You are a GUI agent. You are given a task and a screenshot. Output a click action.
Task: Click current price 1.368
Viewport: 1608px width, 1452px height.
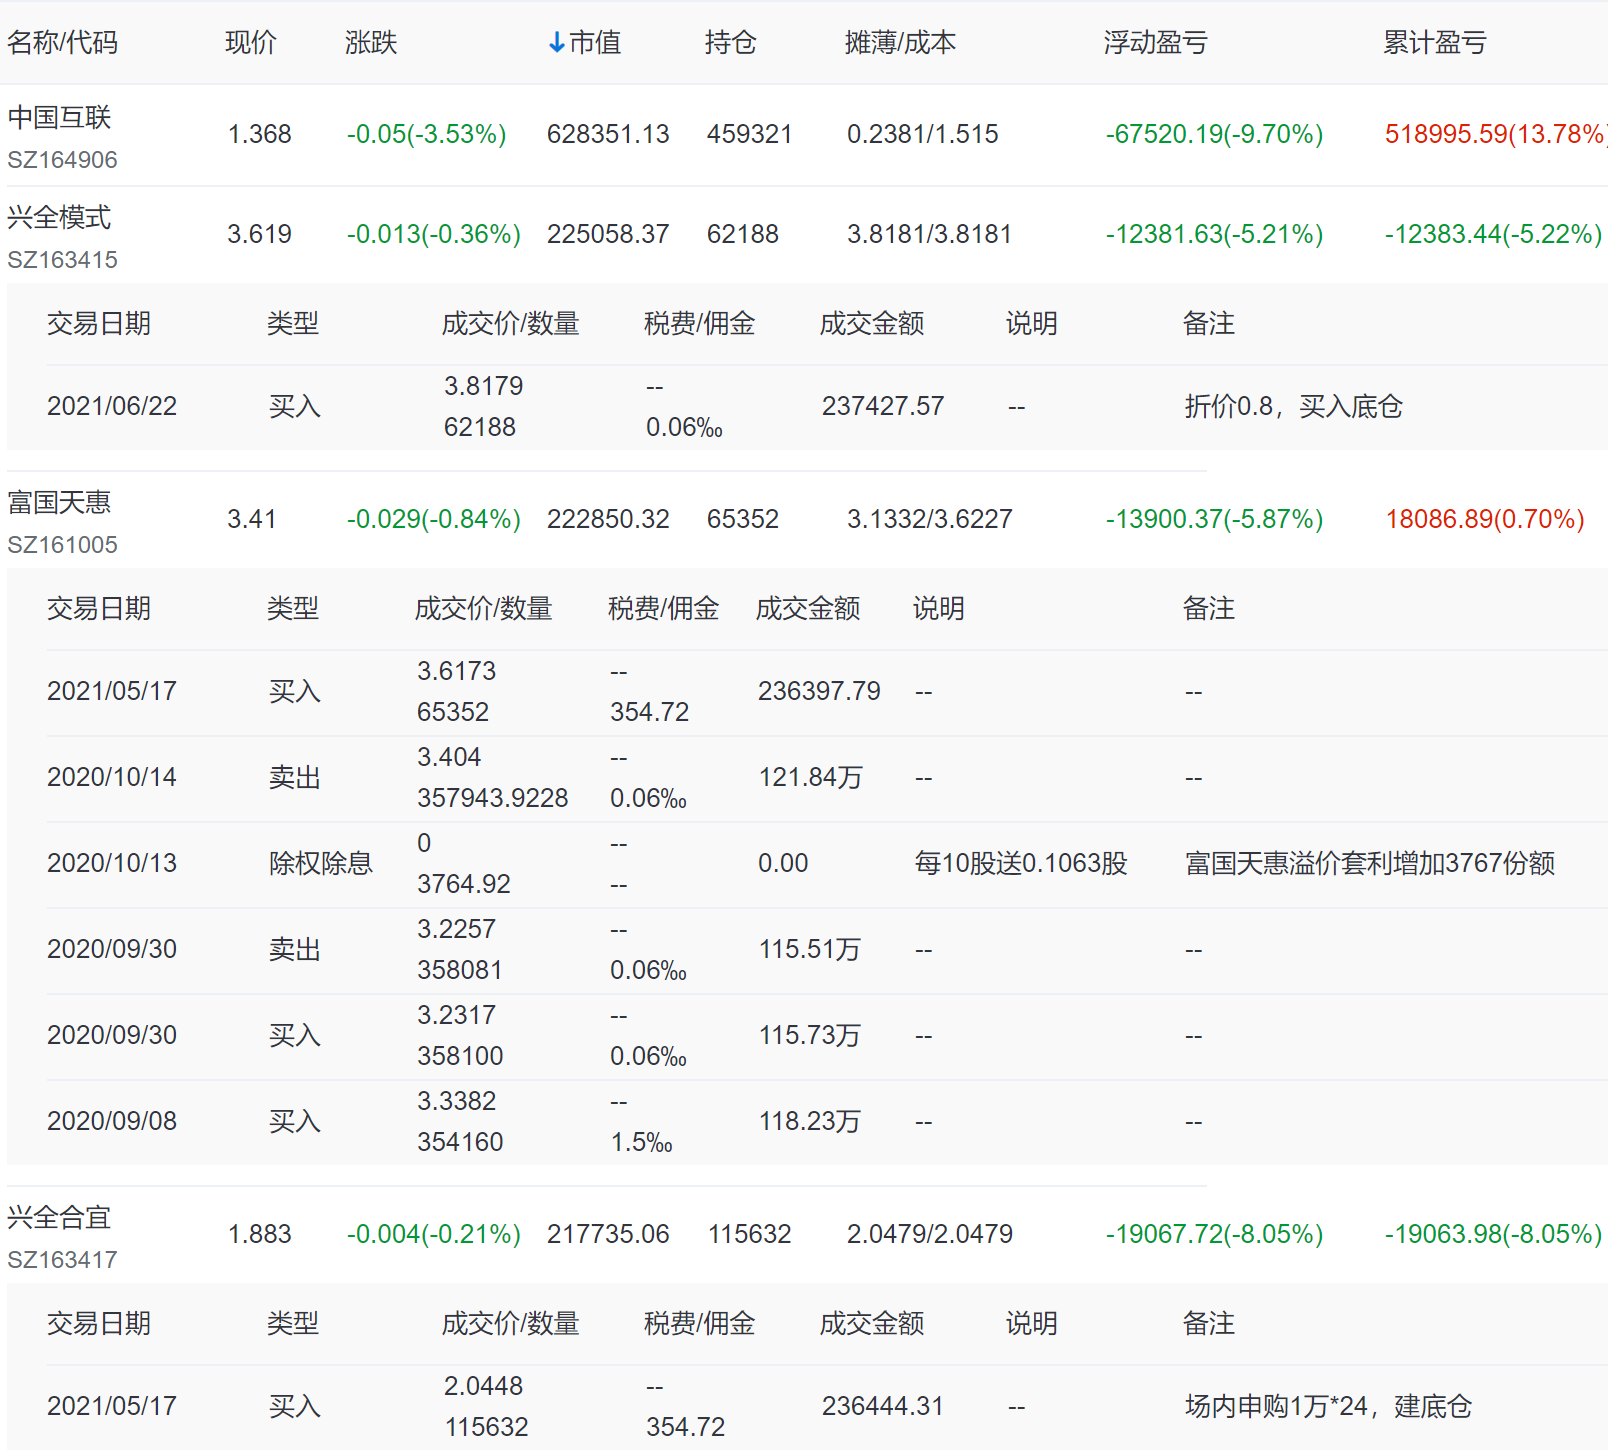260,134
